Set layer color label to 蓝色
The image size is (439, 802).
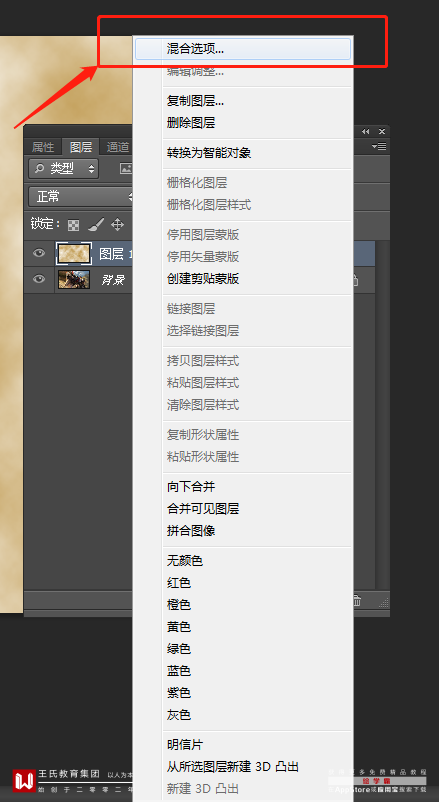[179, 671]
